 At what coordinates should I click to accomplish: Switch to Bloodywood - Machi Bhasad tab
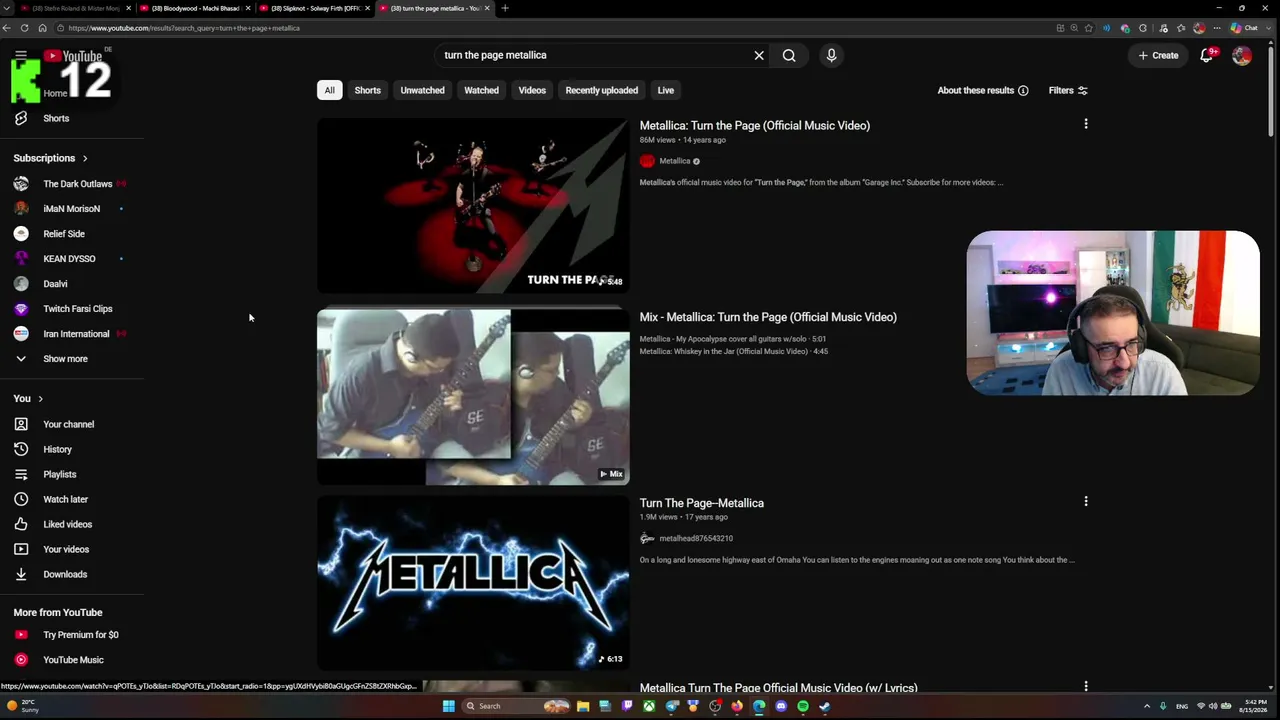(196, 8)
